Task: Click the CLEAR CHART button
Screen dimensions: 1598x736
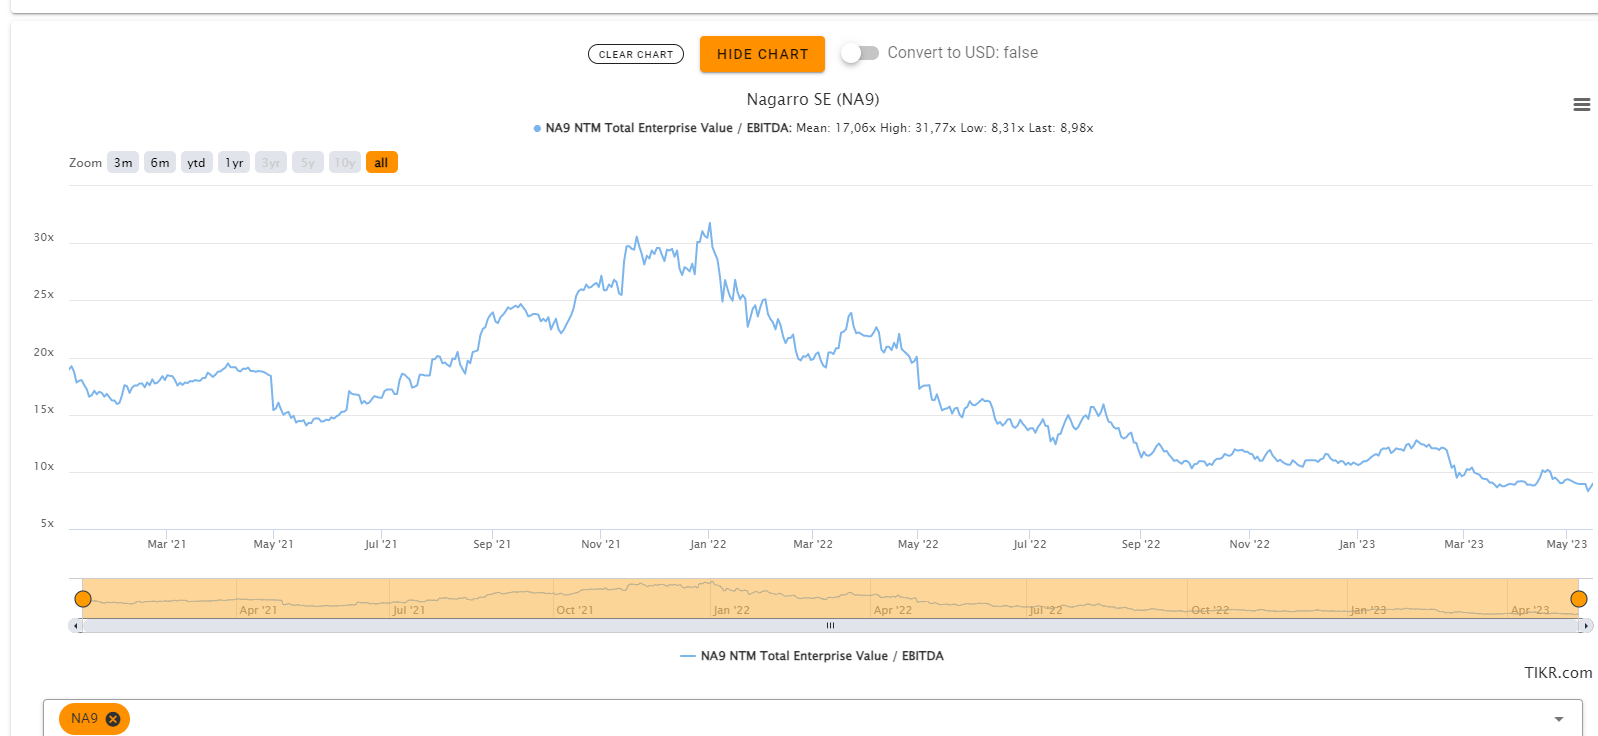Action: pos(636,54)
